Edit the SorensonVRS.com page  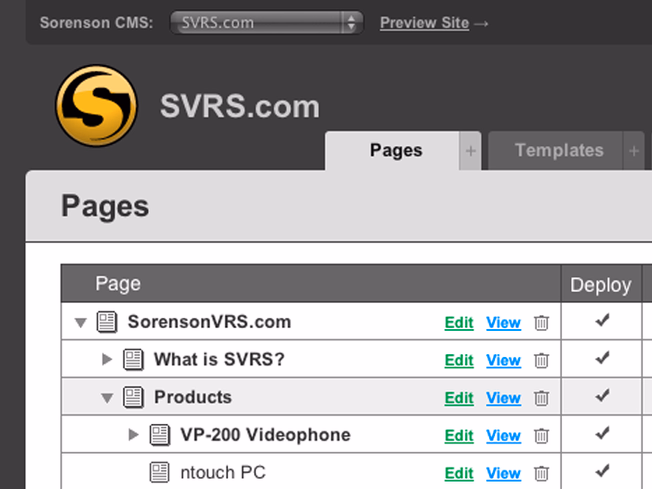pyautogui.click(x=459, y=323)
